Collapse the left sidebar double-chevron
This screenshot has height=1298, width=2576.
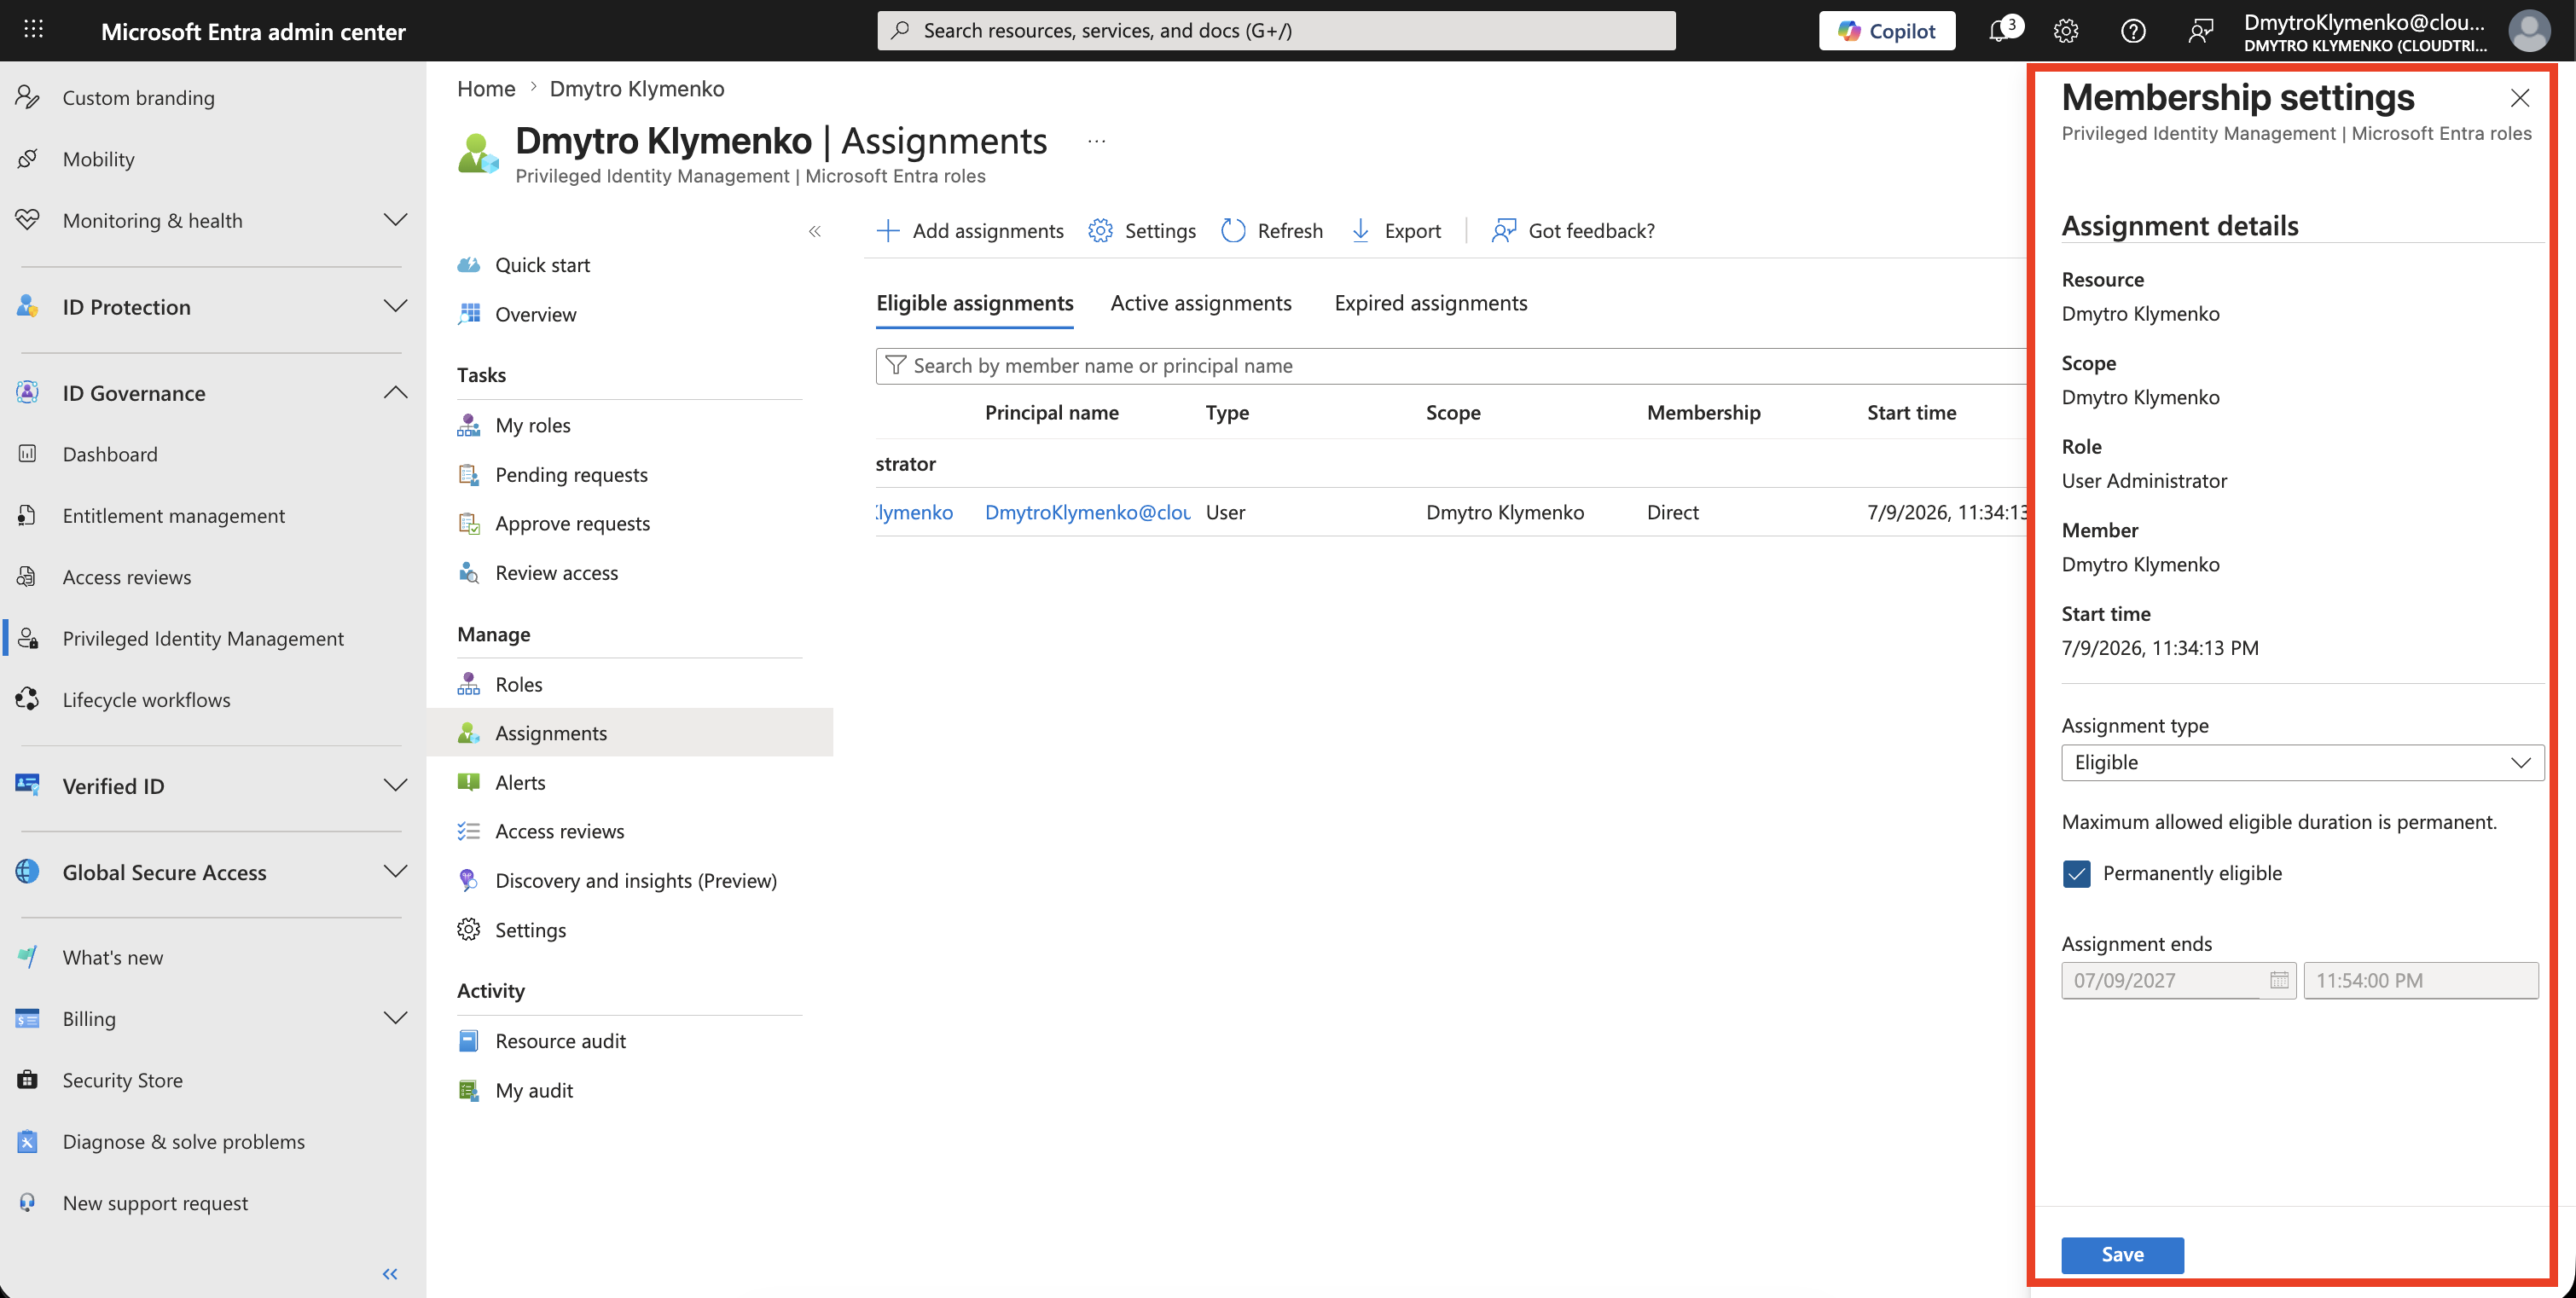390,1273
